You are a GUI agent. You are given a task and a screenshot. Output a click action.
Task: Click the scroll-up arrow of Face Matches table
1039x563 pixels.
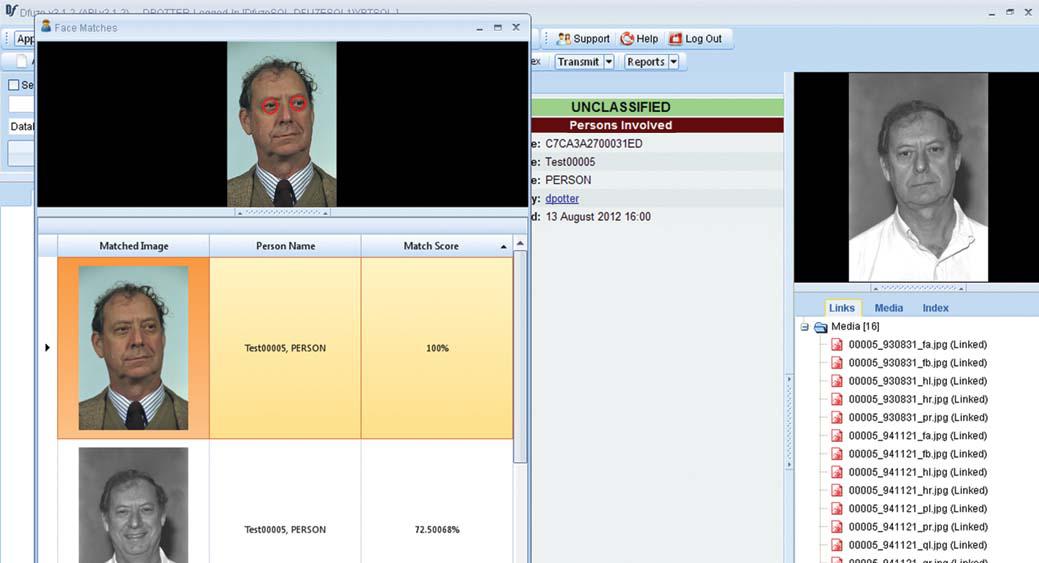coord(520,244)
